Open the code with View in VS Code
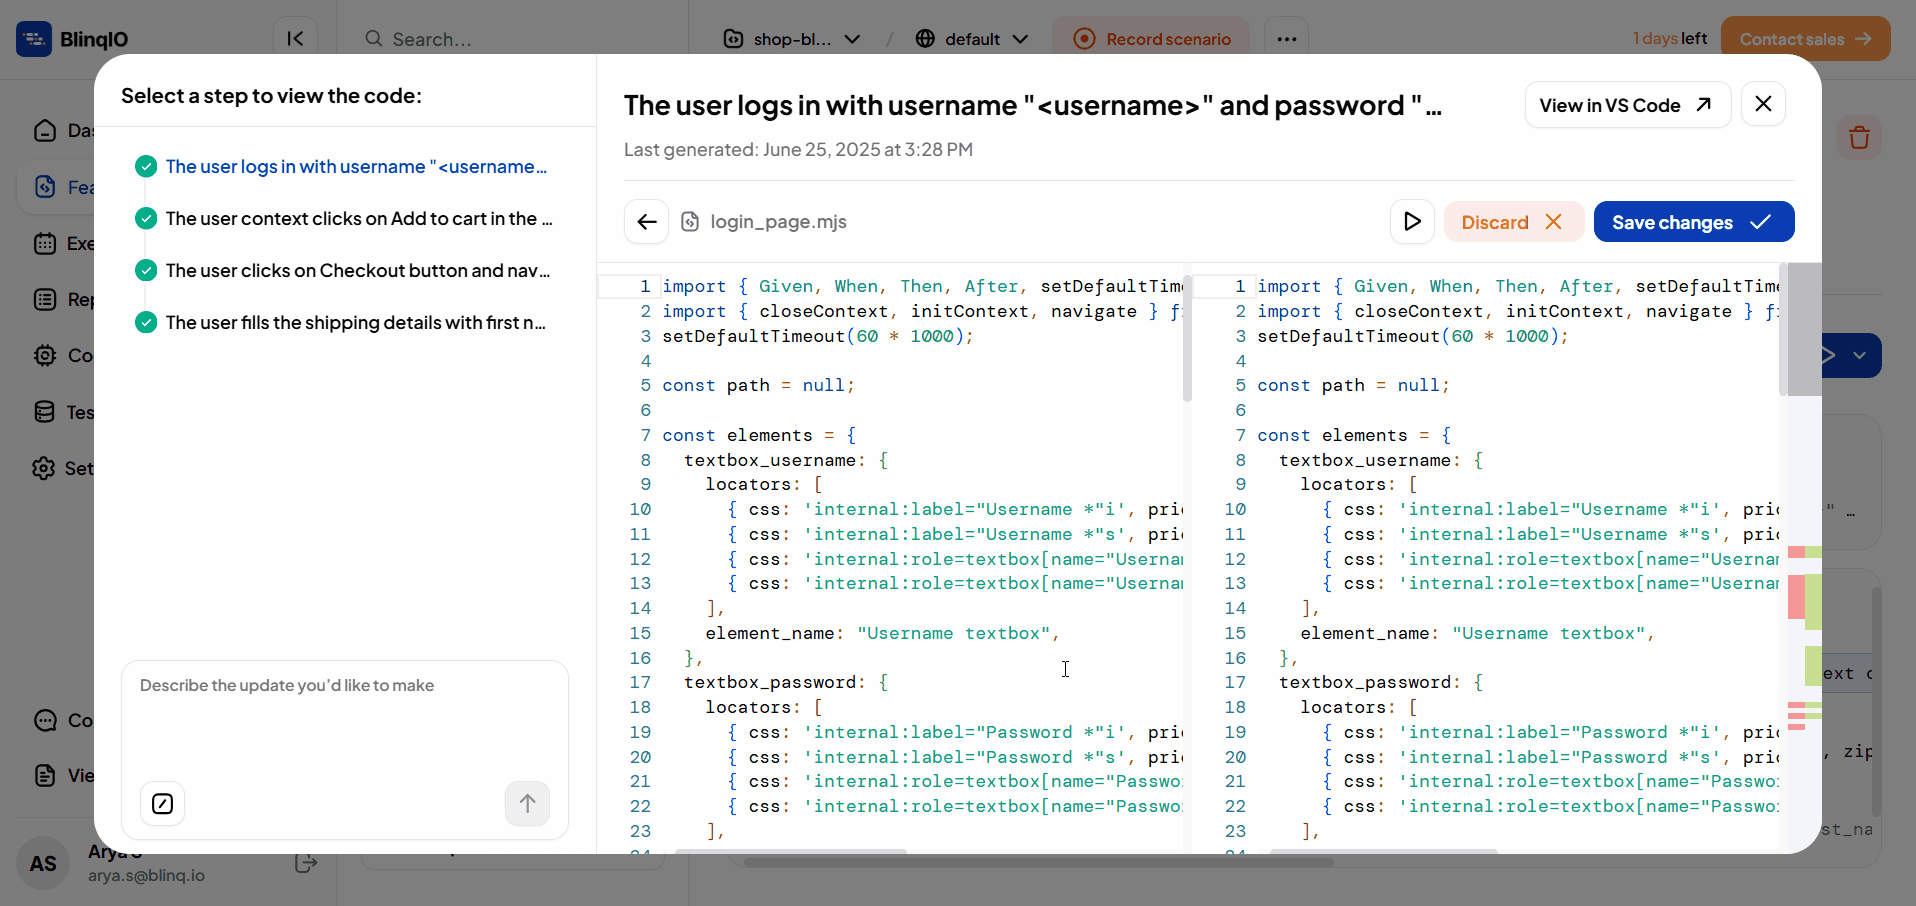 1626,105
